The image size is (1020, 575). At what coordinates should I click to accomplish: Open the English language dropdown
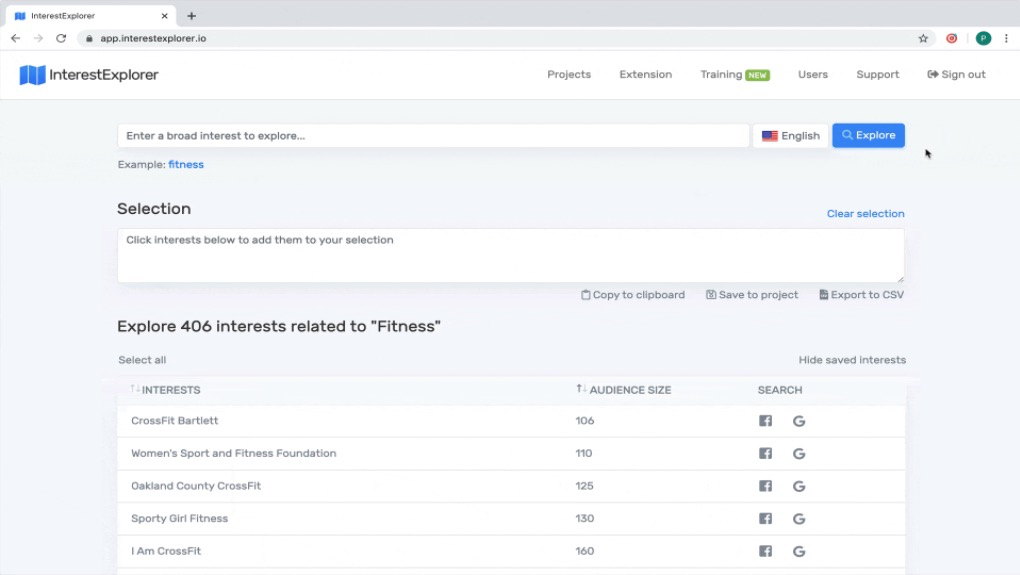[790, 135]
